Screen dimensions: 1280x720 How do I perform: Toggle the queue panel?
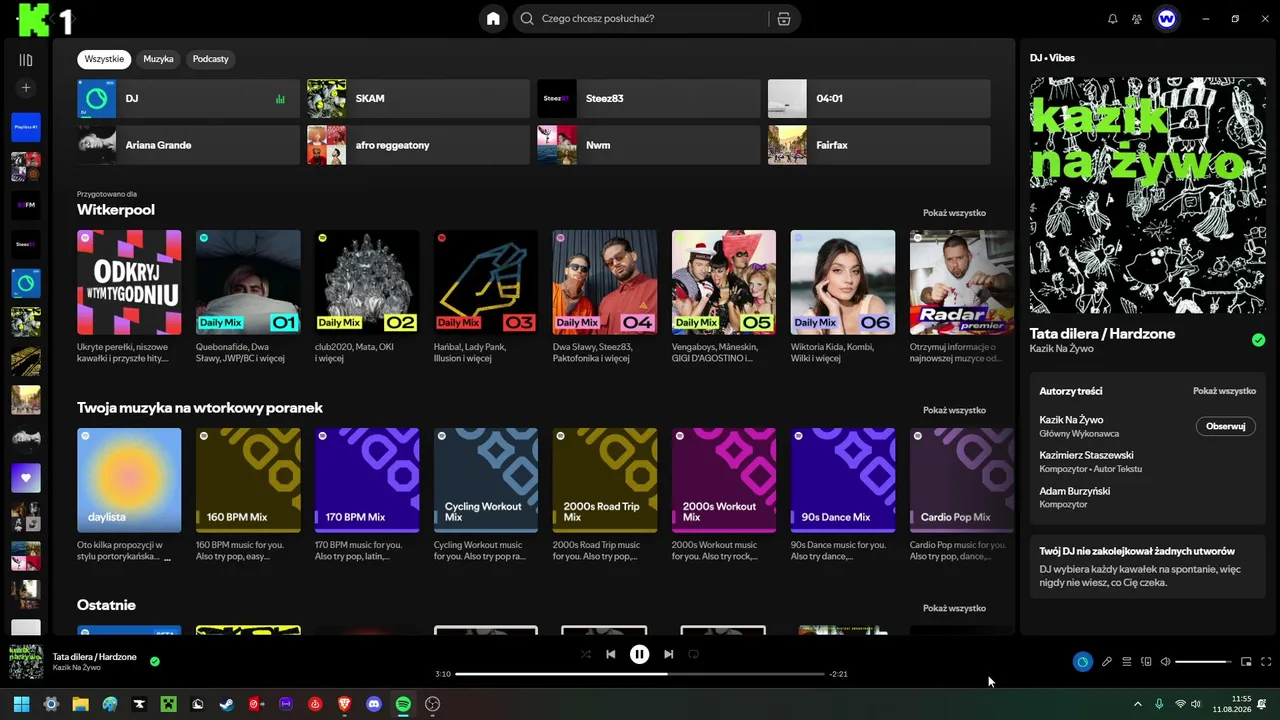point(1126,661)
